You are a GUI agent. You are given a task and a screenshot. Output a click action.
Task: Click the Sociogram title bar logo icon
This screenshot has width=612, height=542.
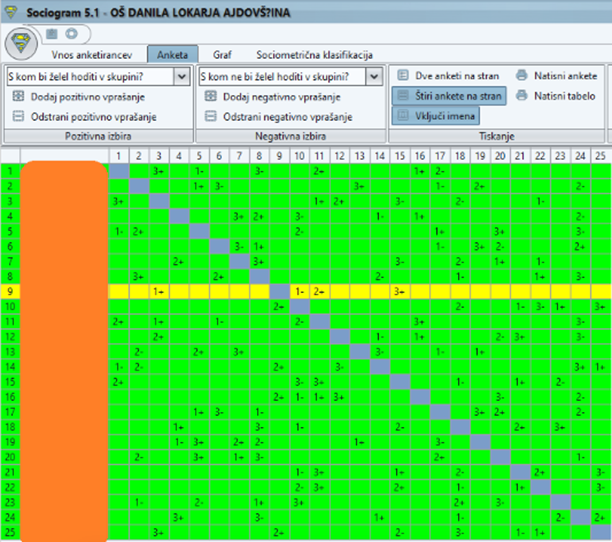11,12
